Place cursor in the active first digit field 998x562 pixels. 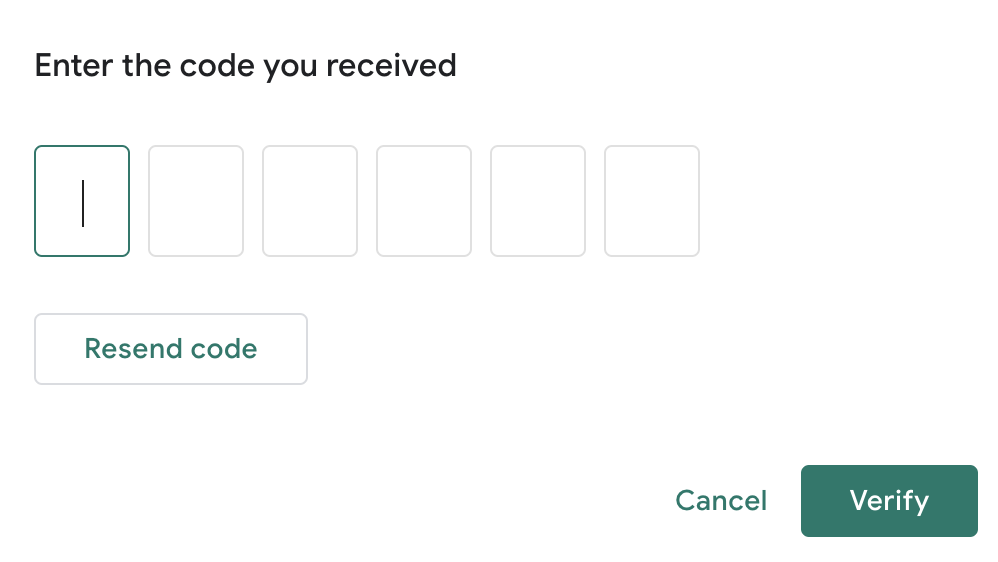(x=82, y=201)
